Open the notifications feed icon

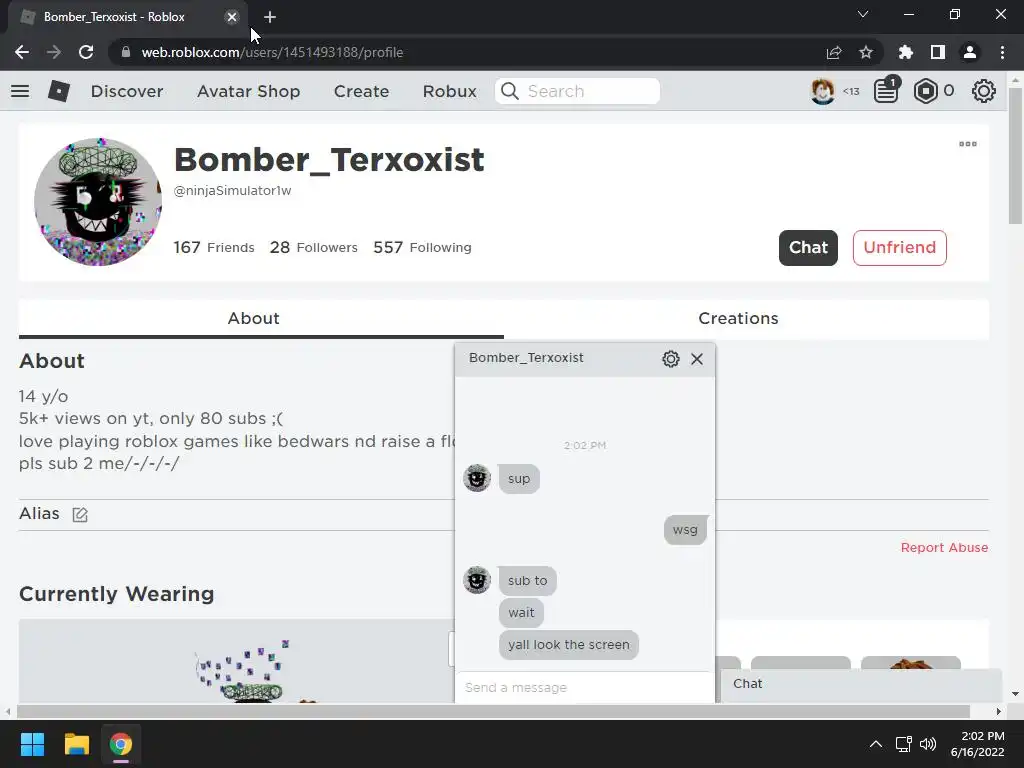click(x=886, y=91)
